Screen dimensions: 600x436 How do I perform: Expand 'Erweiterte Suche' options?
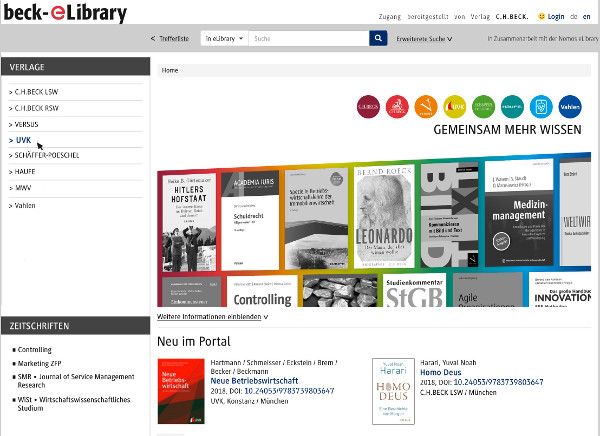pos(424,39)
